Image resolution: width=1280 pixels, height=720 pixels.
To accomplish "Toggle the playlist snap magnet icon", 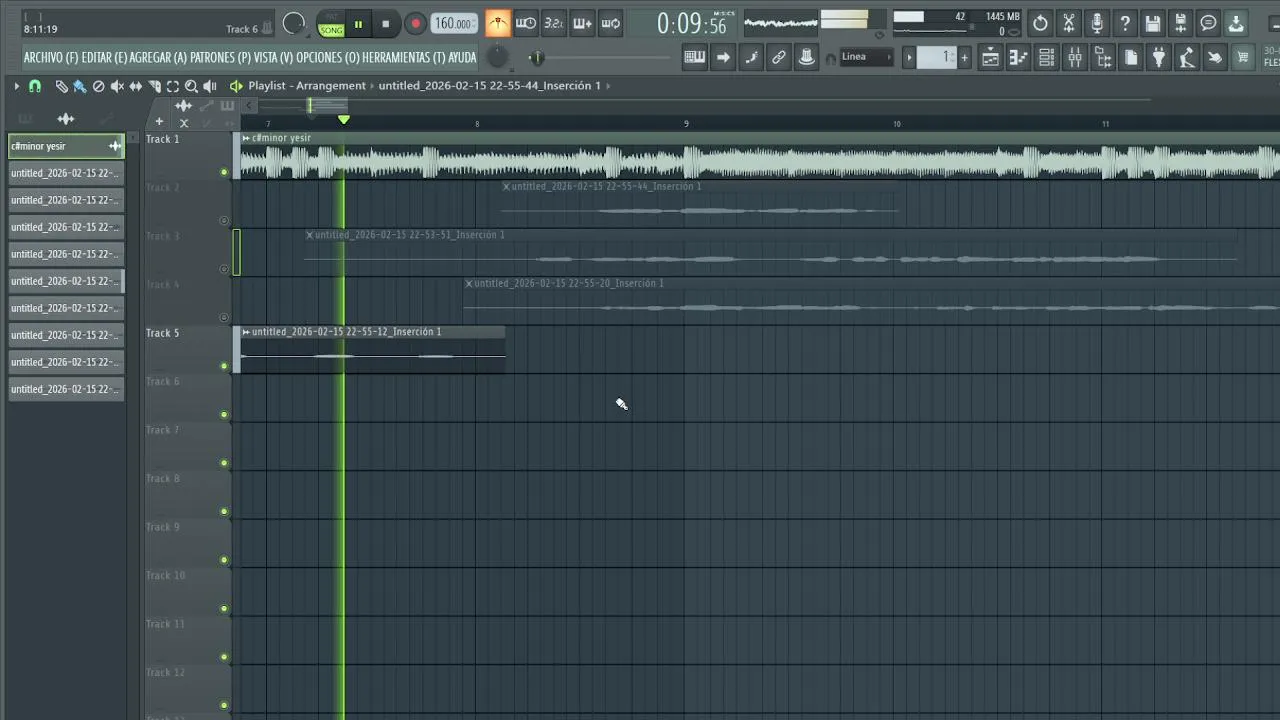I will coord(35,86).
